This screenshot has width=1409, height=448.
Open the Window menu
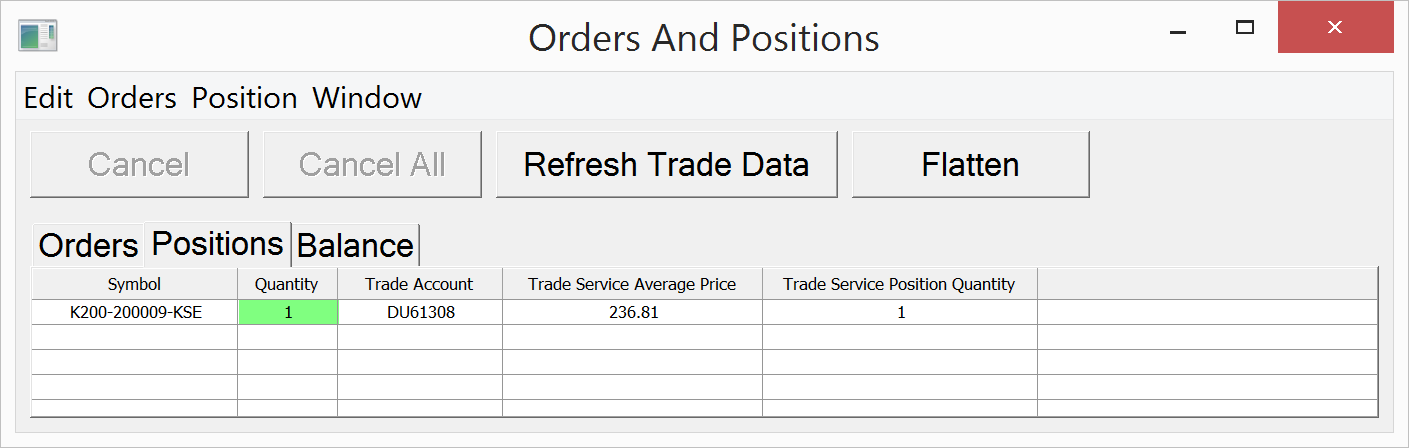pos(367,98)
